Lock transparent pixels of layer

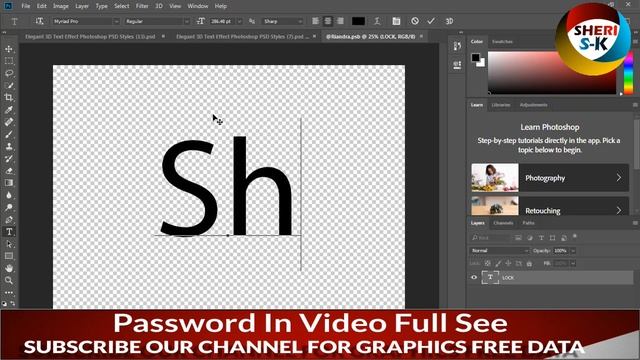click(x=487, y=264)
